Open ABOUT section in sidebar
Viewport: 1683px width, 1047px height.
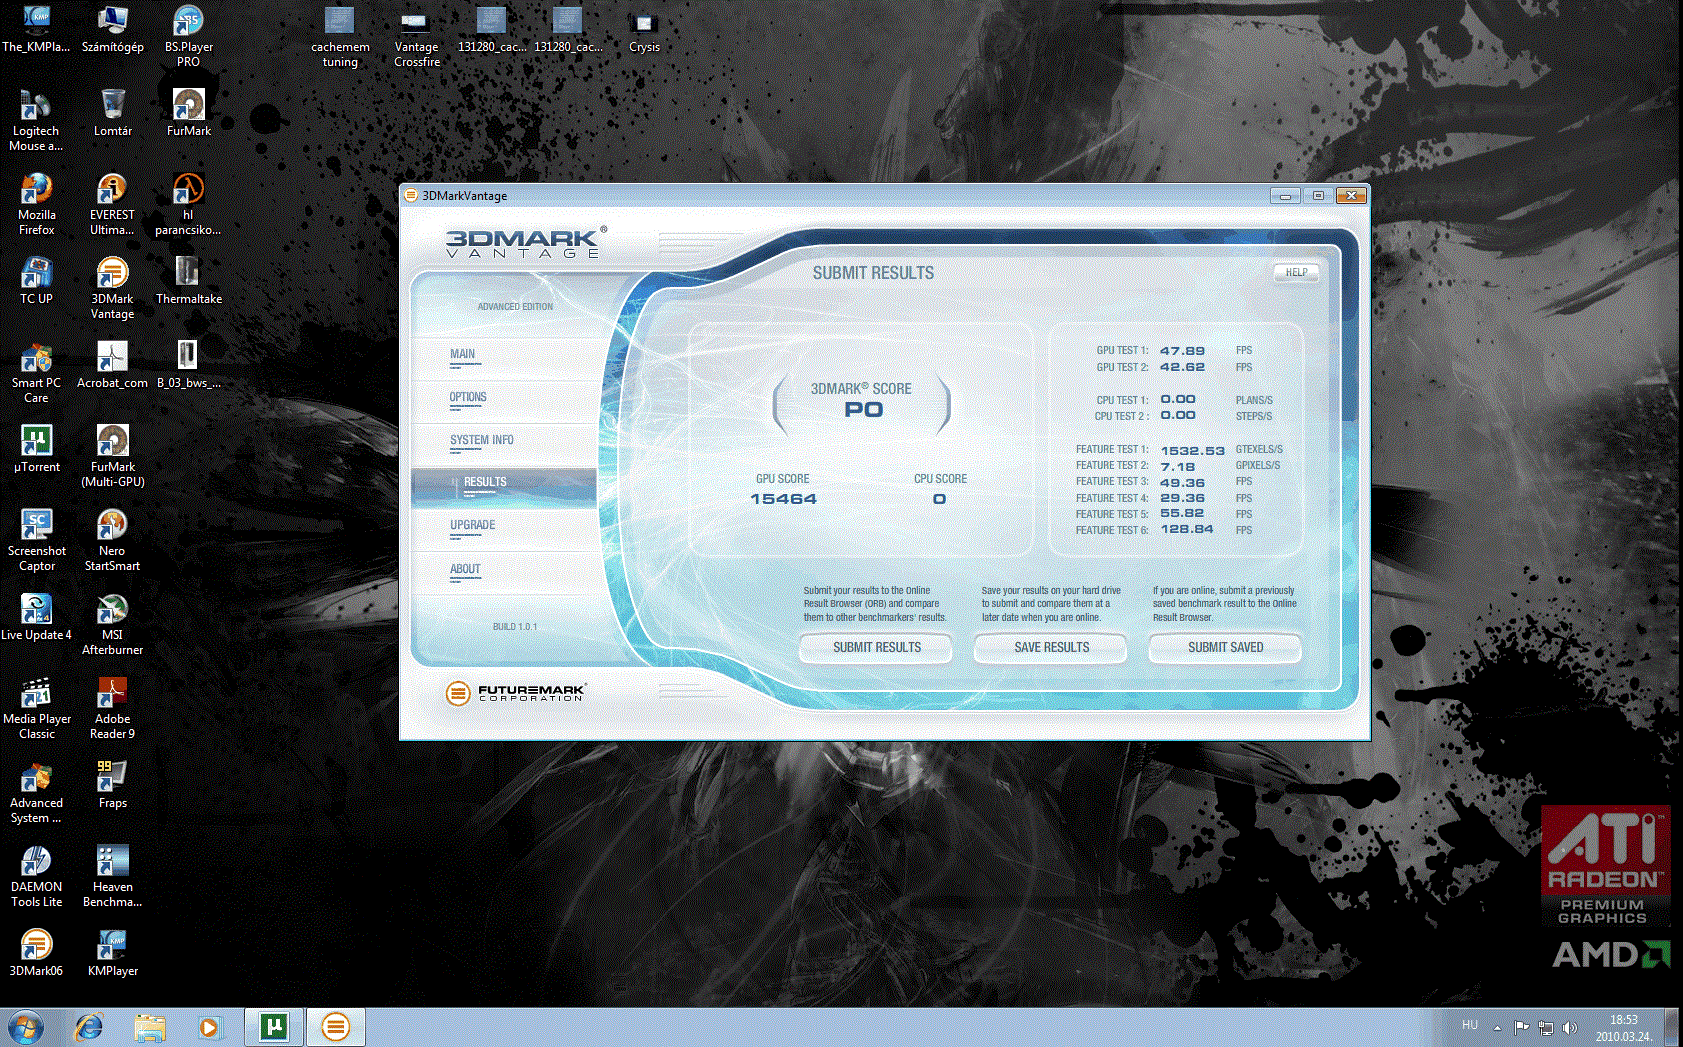465,569
